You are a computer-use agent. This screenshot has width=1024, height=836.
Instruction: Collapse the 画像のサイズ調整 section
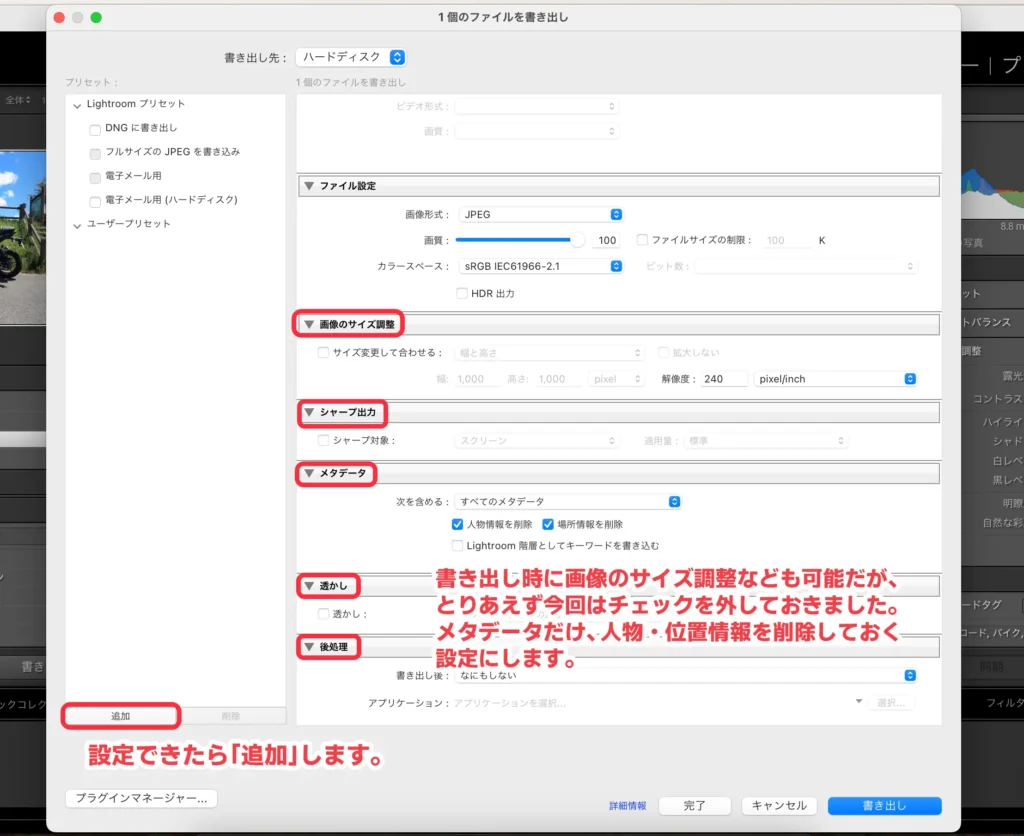[311, 323]
